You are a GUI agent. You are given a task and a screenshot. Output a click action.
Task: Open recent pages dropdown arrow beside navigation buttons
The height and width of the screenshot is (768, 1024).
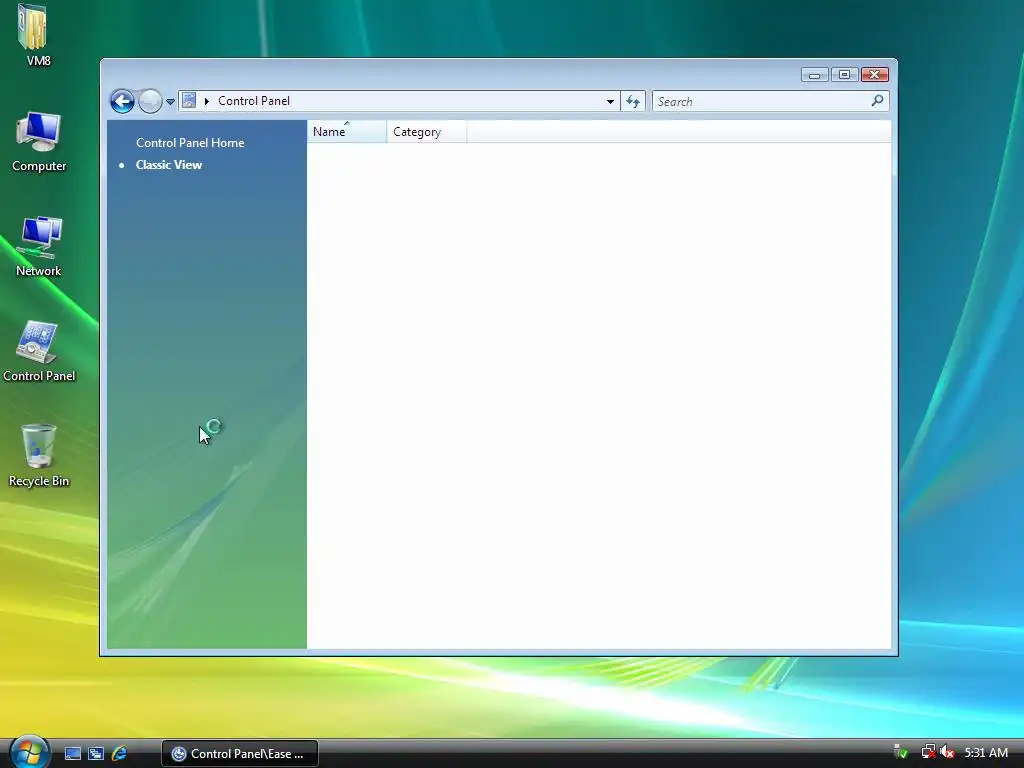[170, 102]
